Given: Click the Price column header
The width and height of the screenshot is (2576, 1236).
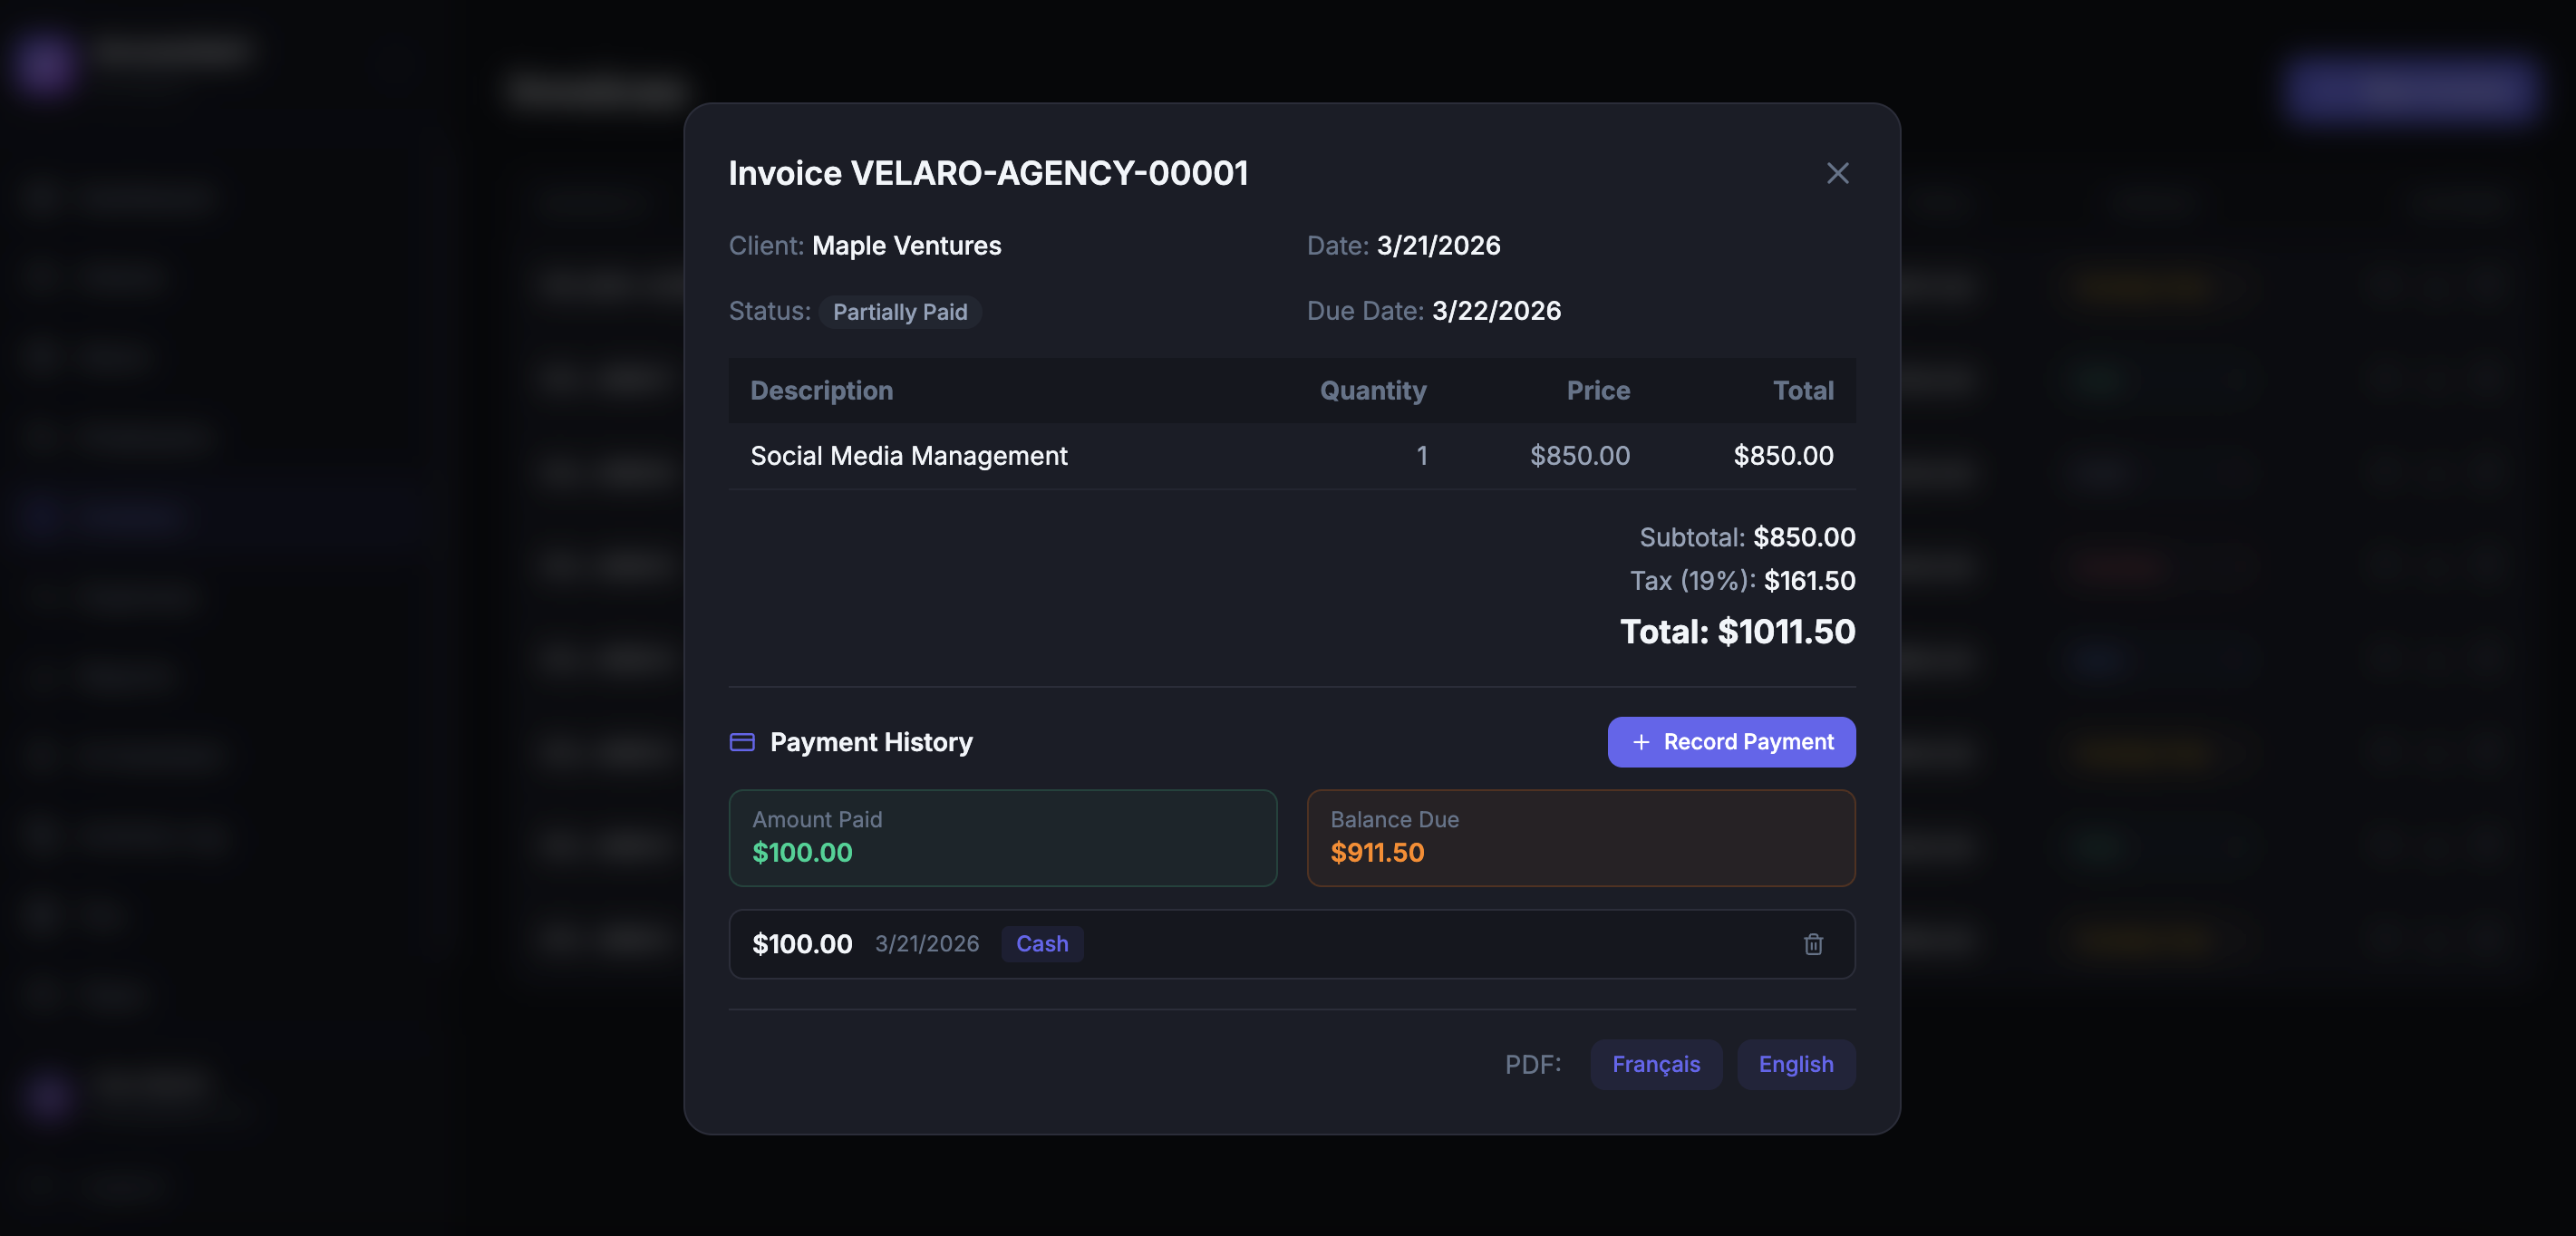Looking at the screenshot, I should point(1597,391).
